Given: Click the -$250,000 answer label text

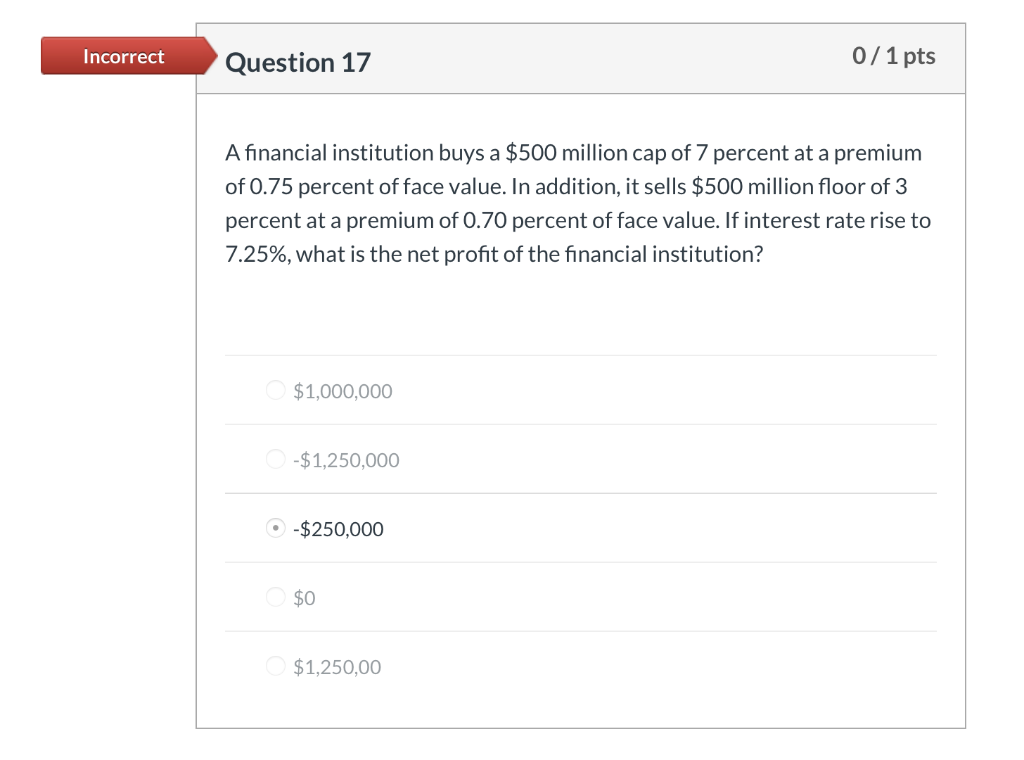Looking at the screenshot, I should pos(338,529).
